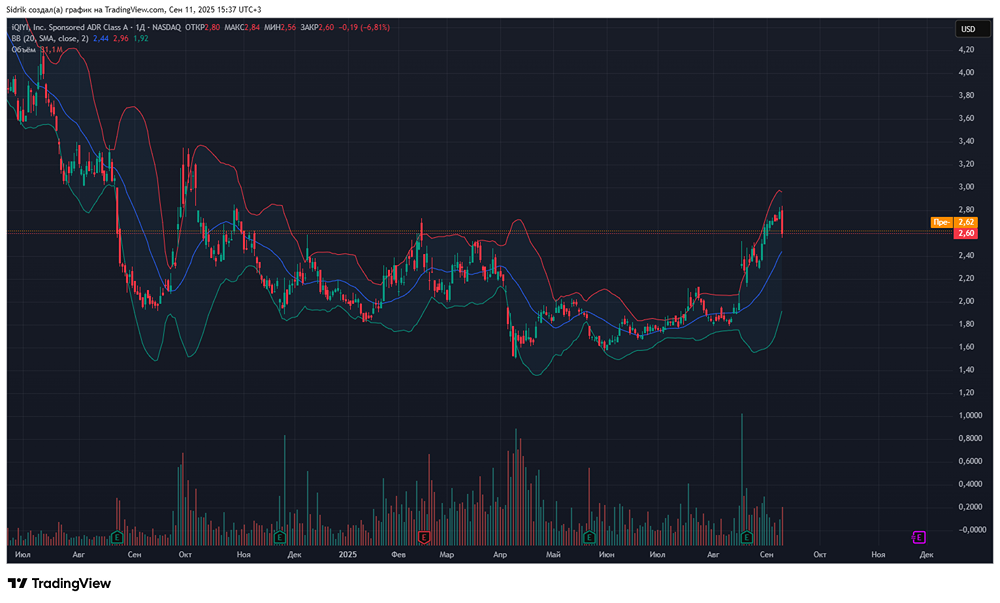Click the 0,2000 volume axis label

[x=970, y=507]
